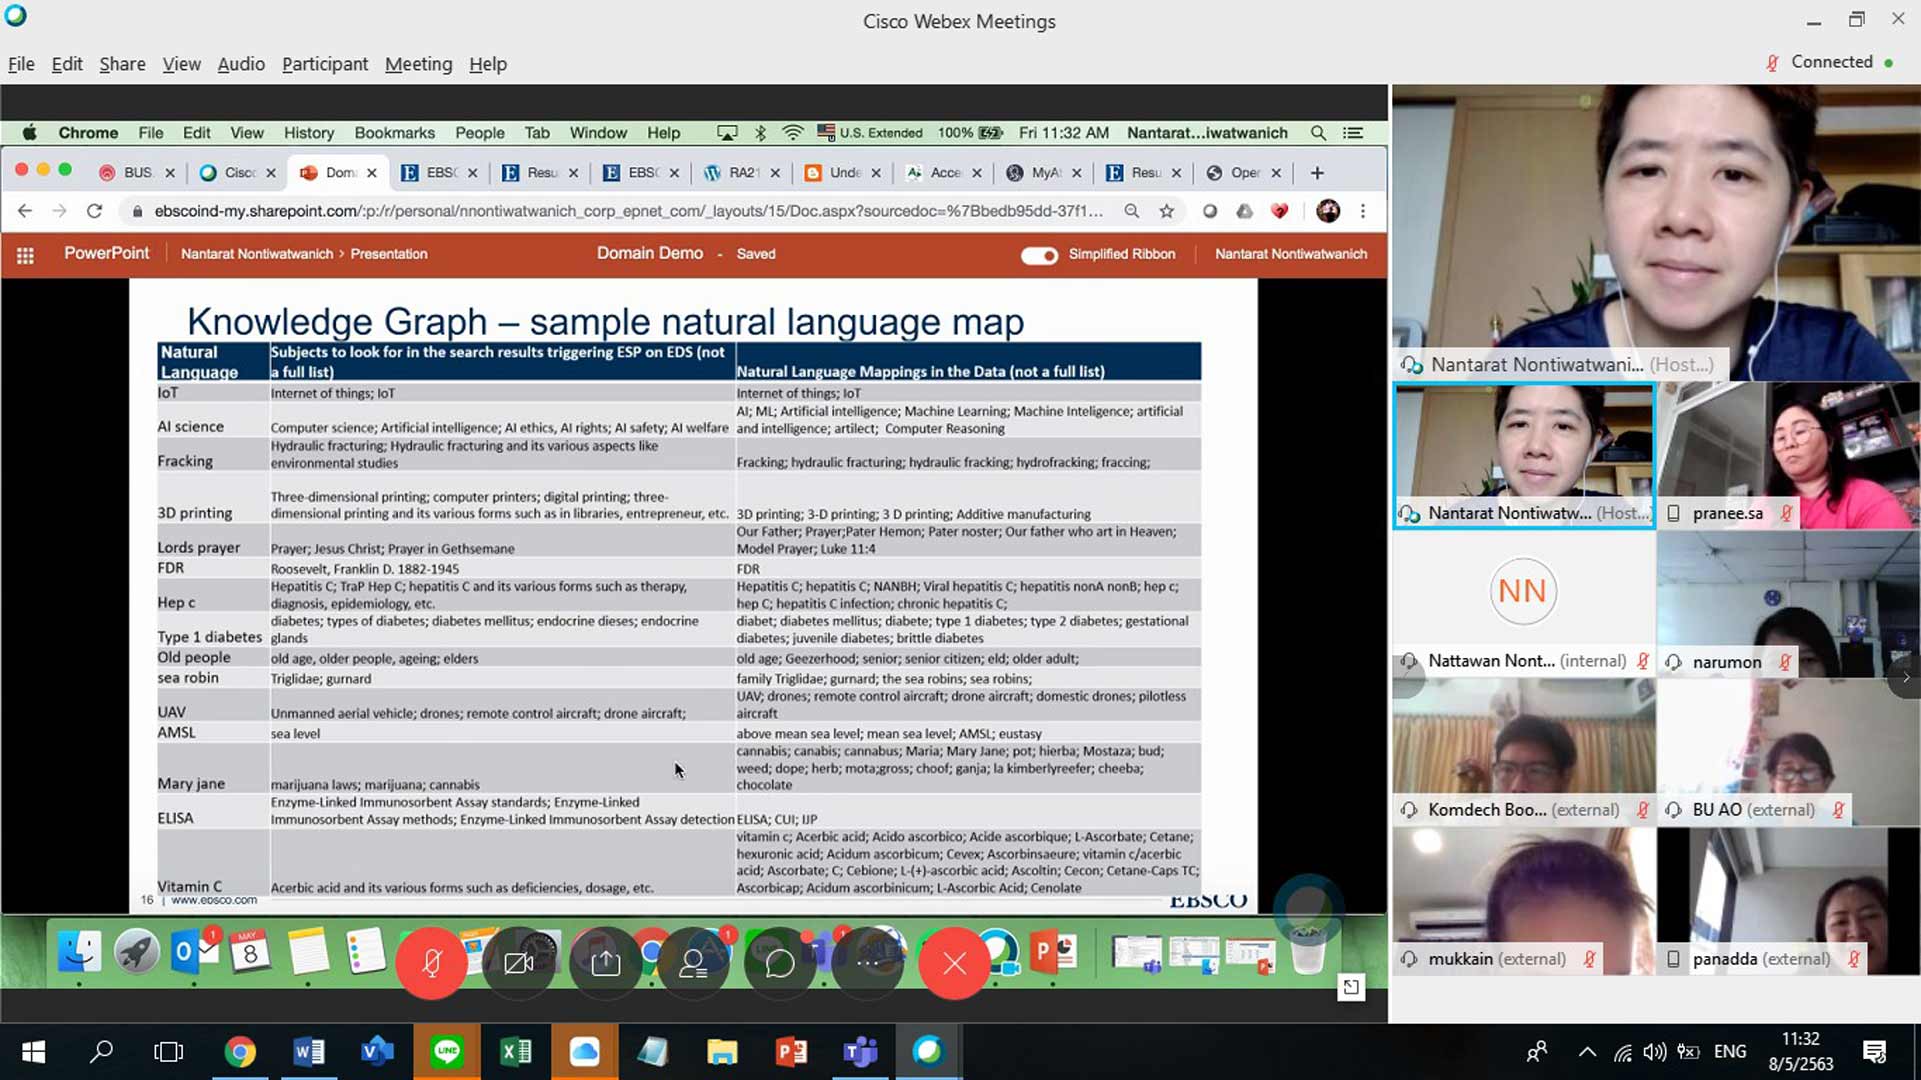The height and width of the screenshot is (1080, 1921).
Task: Unmute microphone with the red mic button
Action: click(431, 963)
